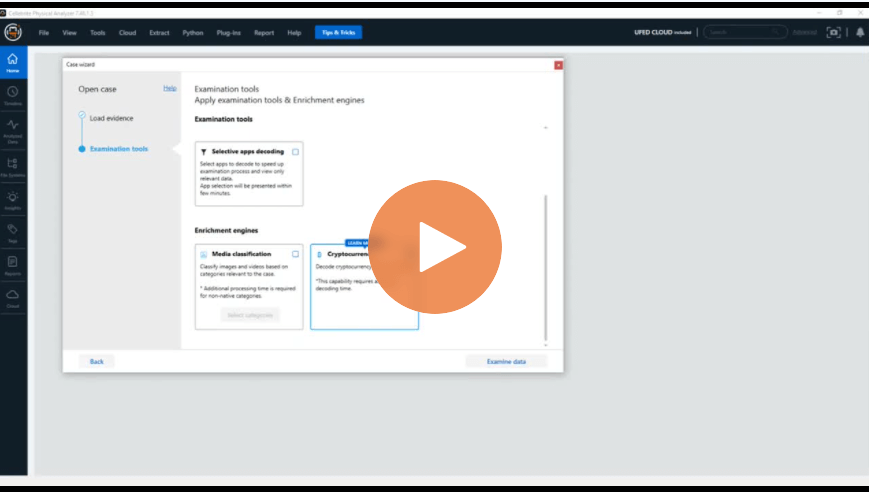
Task: Open the Extract menu
Action: click(x=159, y=32)
